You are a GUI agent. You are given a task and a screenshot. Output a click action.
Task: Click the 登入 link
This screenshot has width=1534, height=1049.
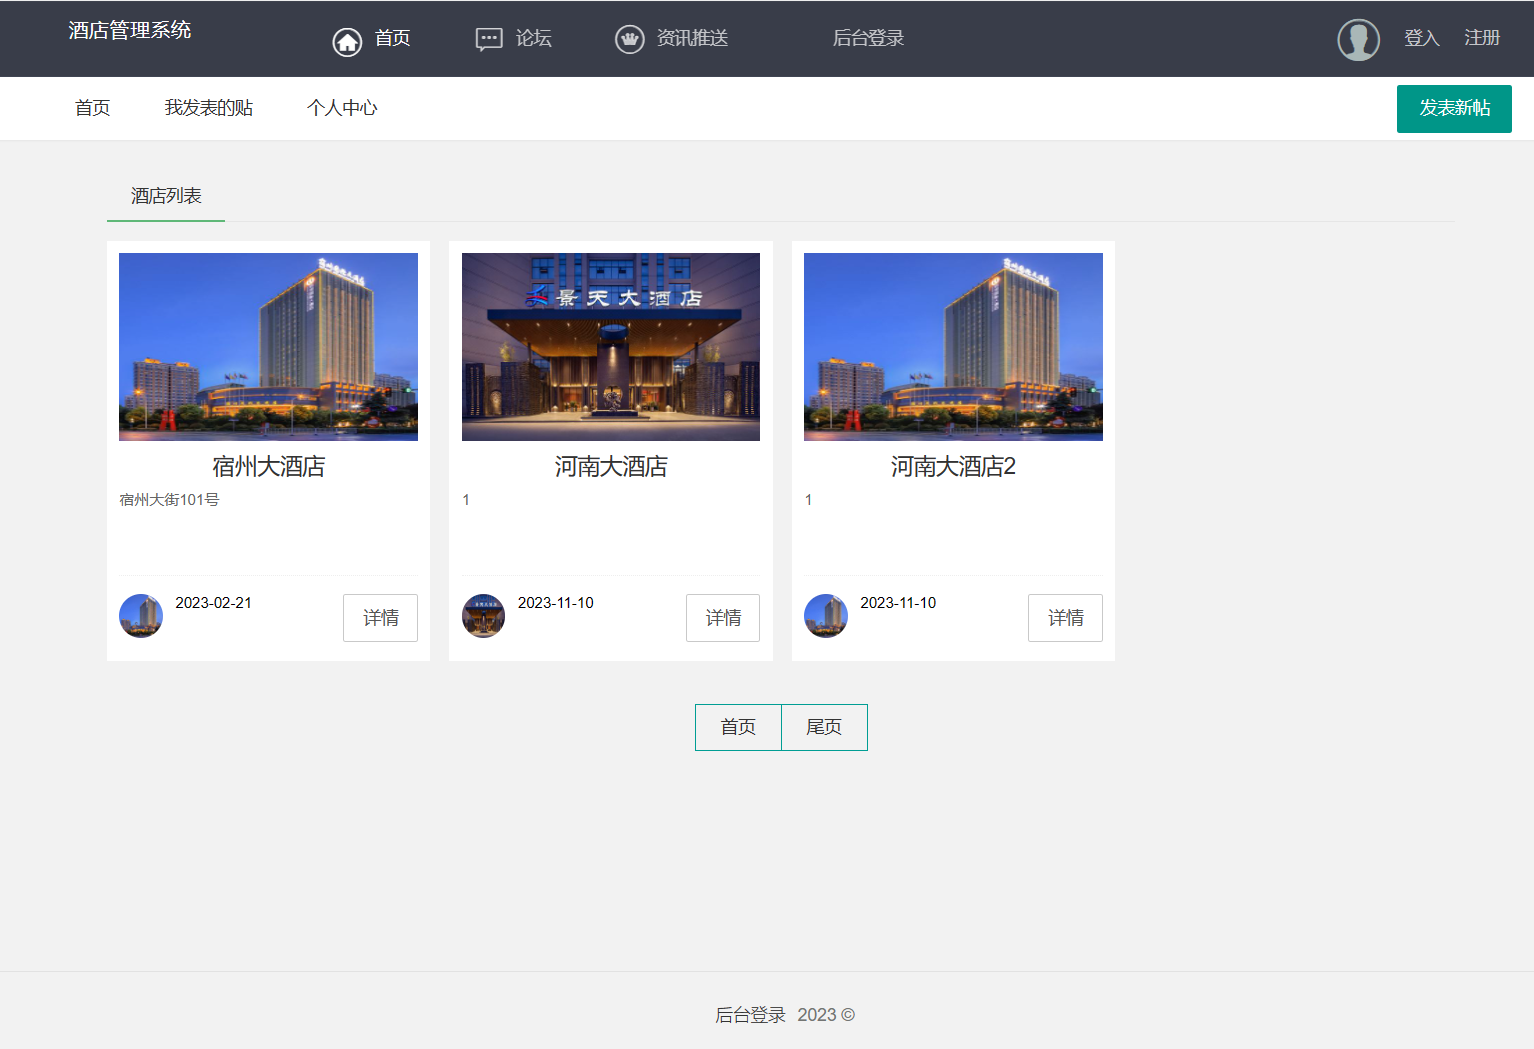click(x=1421, y=38)
